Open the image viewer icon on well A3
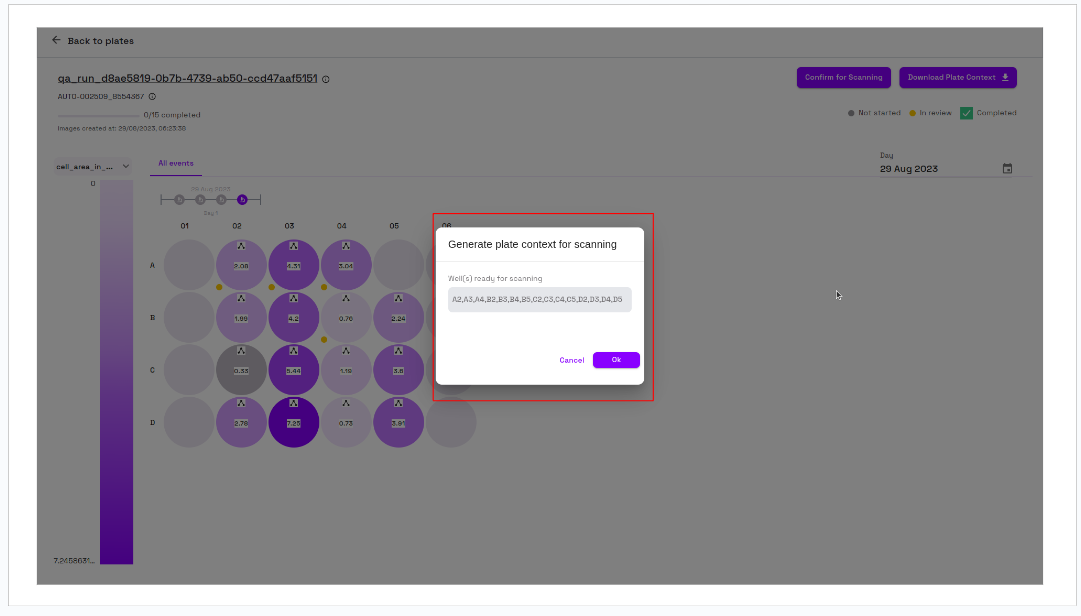Image resolution: width=1081 pixels, height=616 pixels. [293, 246]
